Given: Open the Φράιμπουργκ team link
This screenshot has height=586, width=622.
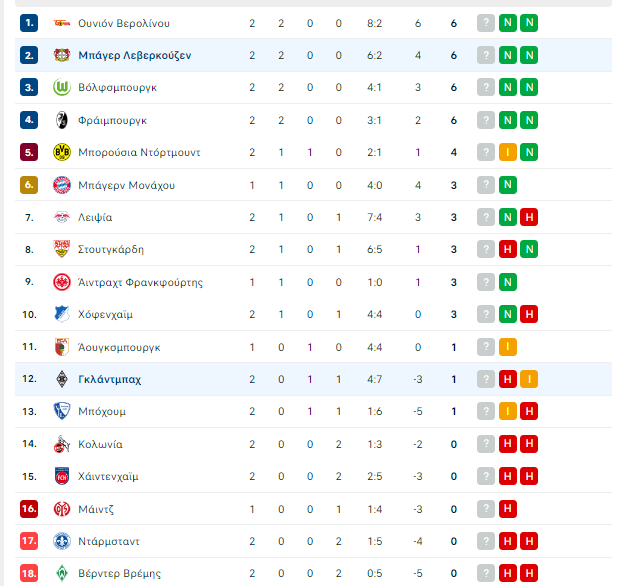Looking at the screenshot, I should point(112,120).
